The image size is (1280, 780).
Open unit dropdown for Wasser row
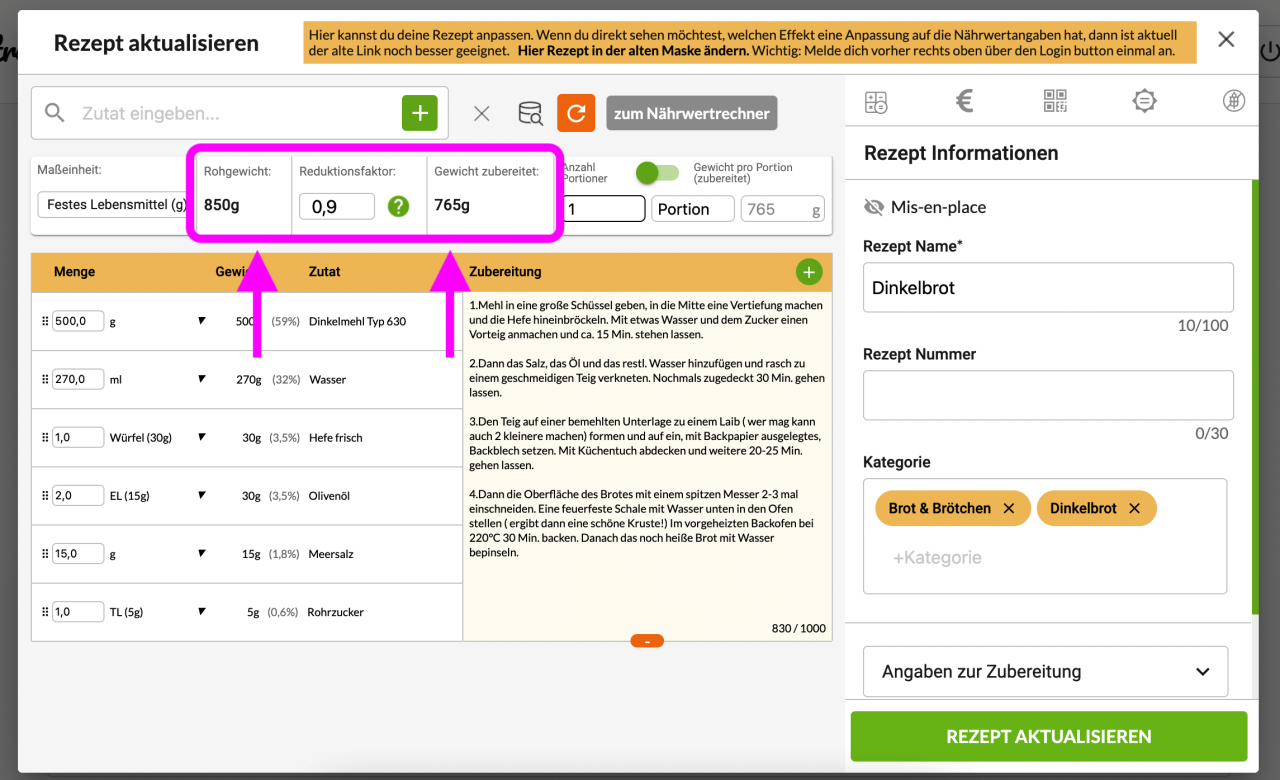[x=202, y=379]
